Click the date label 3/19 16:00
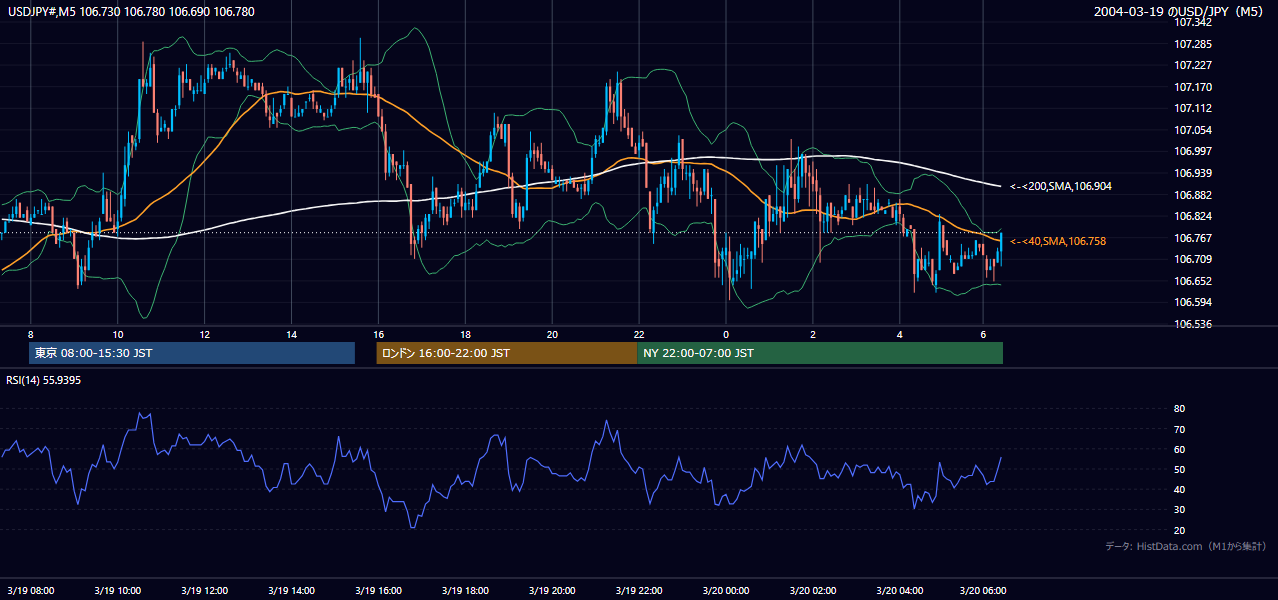 378,591
